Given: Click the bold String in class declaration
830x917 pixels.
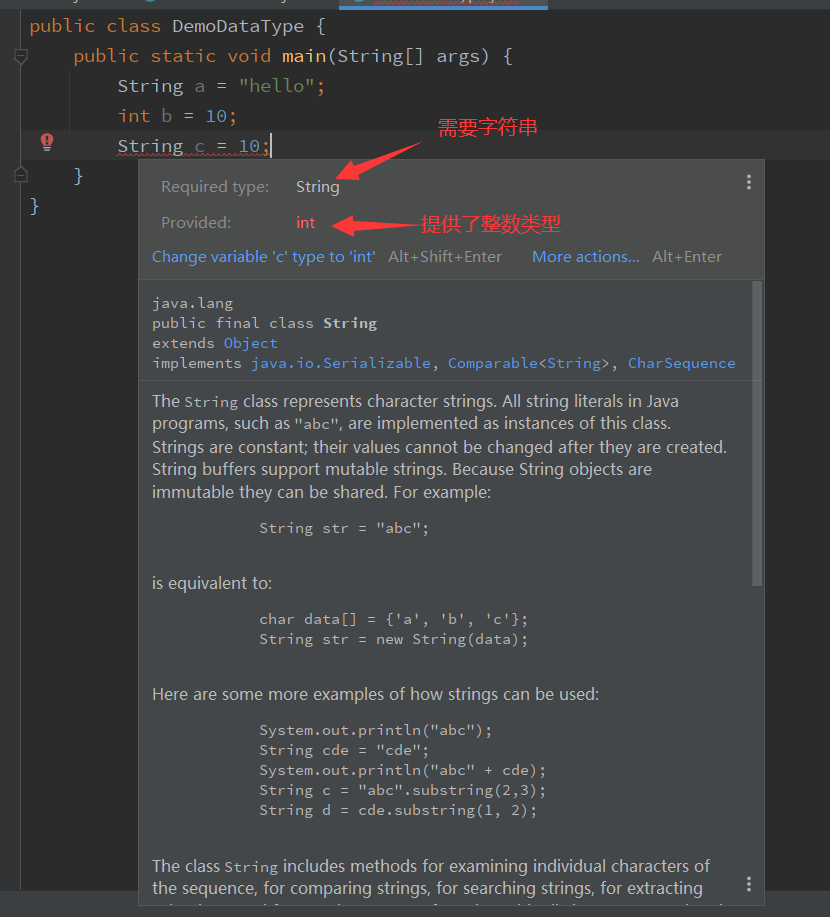Looking at the screenshot, I should click(350, 323).
